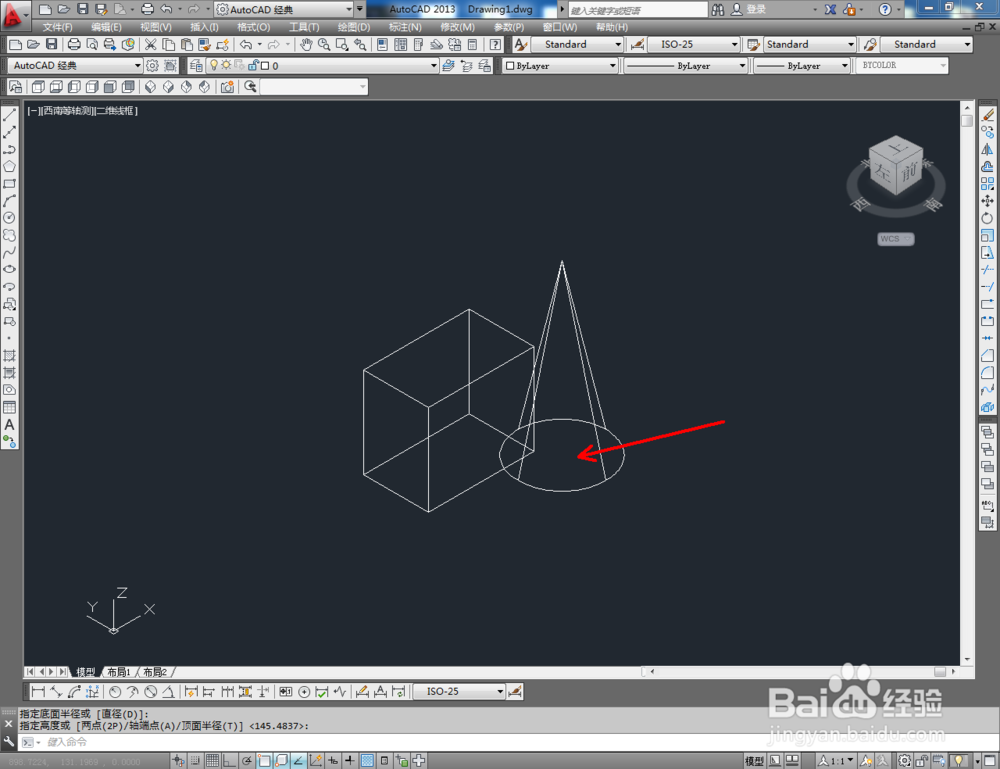Open the 修改(M) menu
Screen dimensions: 1000x769
tap(457, 27)
